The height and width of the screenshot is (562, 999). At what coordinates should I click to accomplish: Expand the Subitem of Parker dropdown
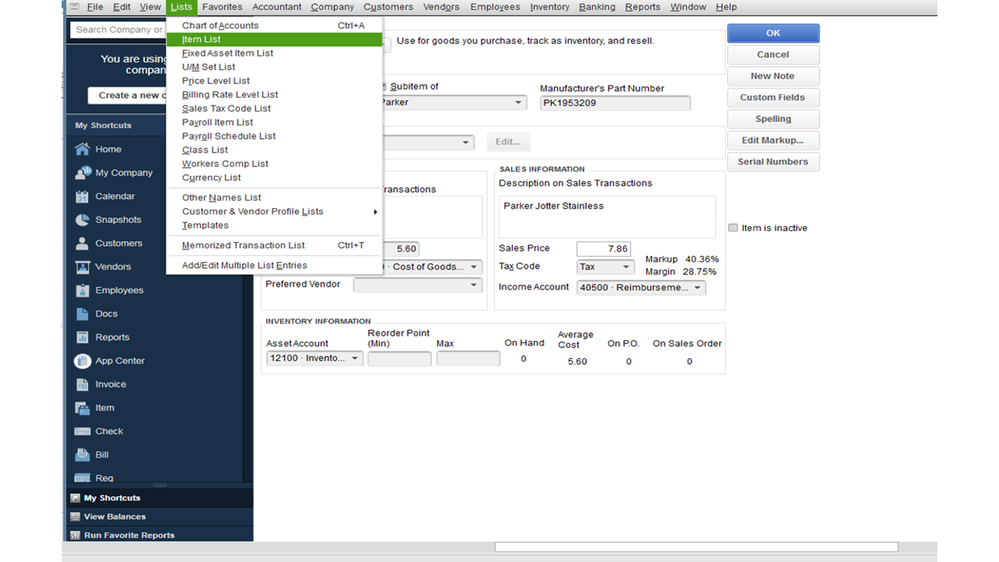tap(518, 103)
